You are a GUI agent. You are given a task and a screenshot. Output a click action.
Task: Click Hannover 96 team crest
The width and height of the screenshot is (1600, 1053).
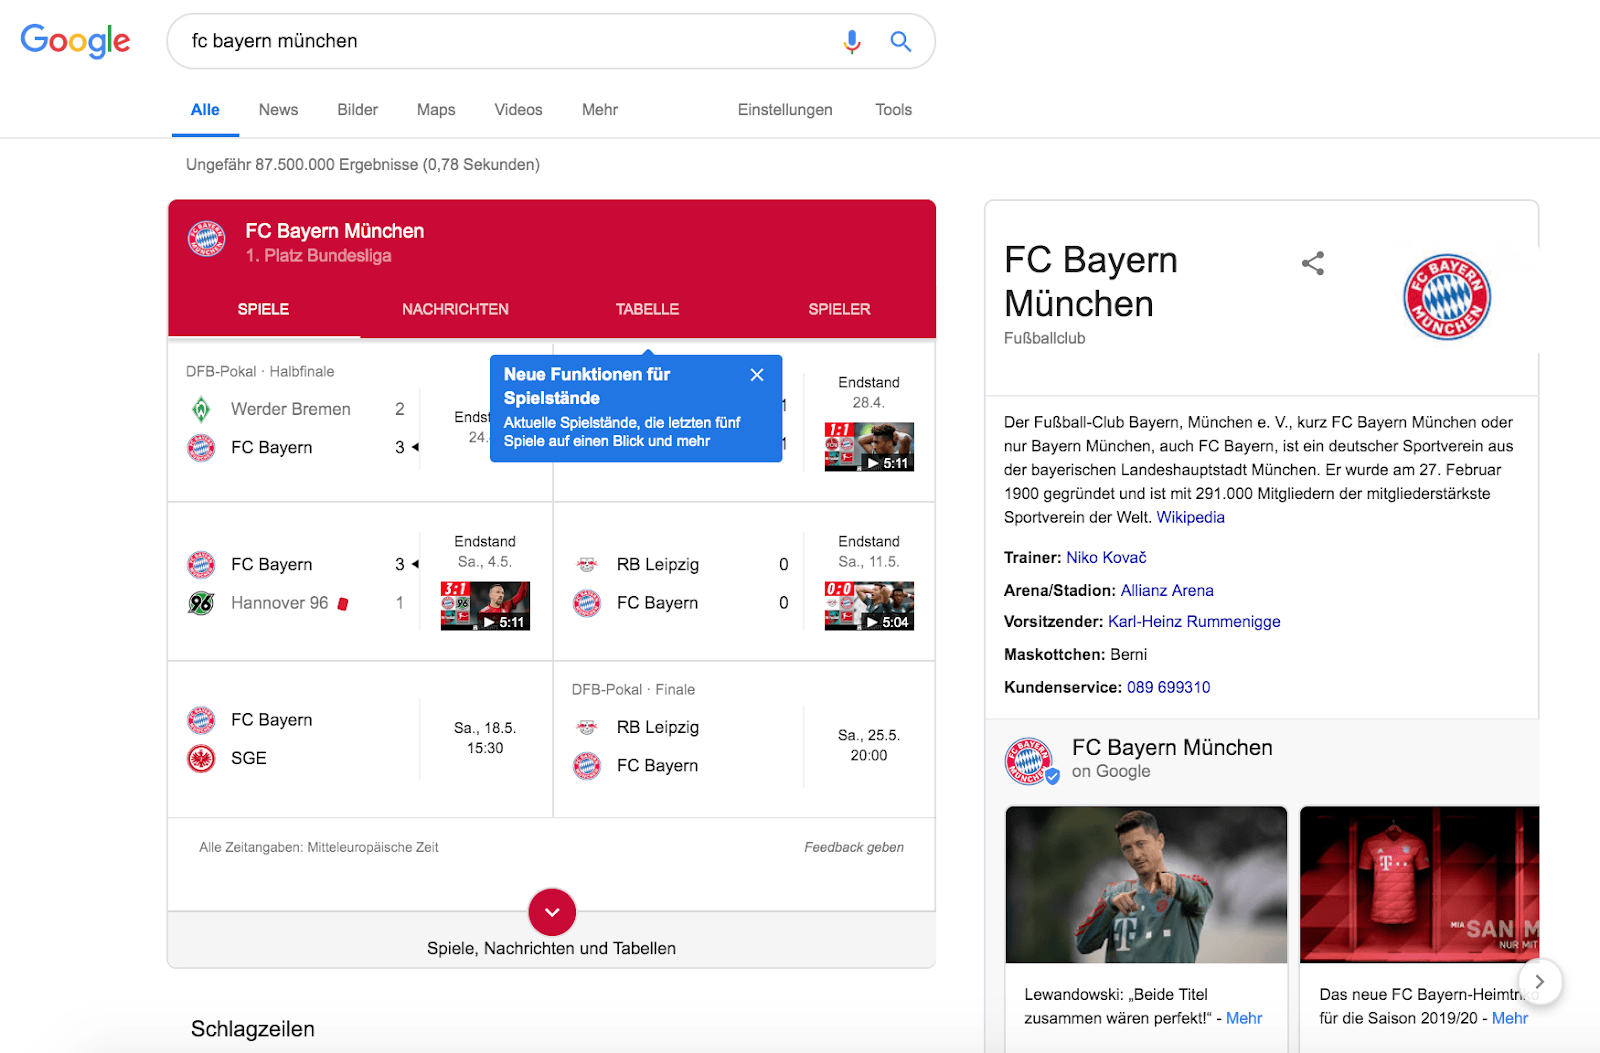(201, 603)
